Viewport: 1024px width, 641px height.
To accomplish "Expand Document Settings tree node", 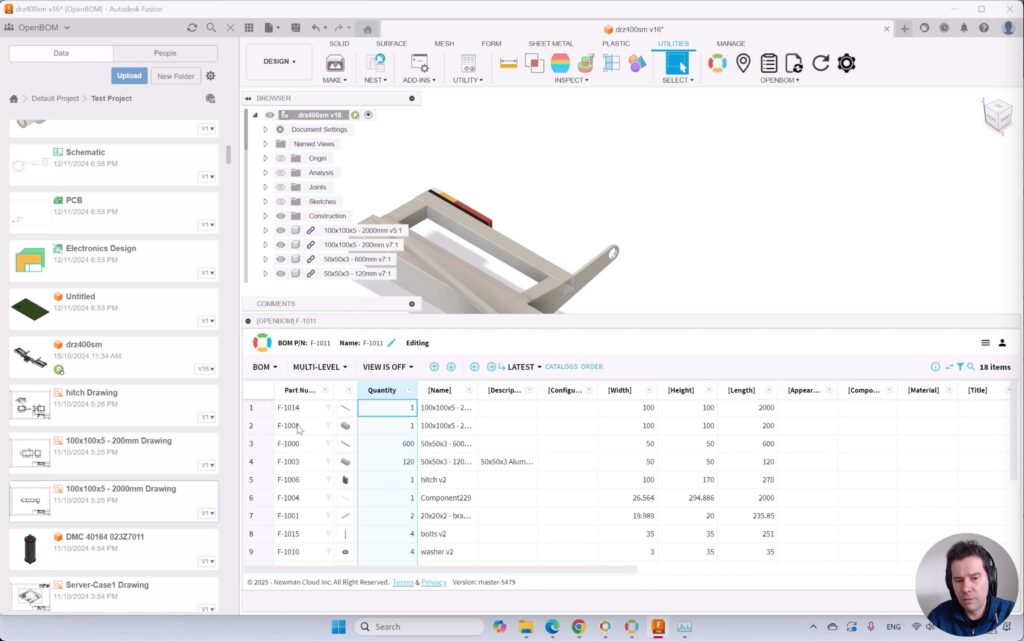I will (x=265, y=129).
